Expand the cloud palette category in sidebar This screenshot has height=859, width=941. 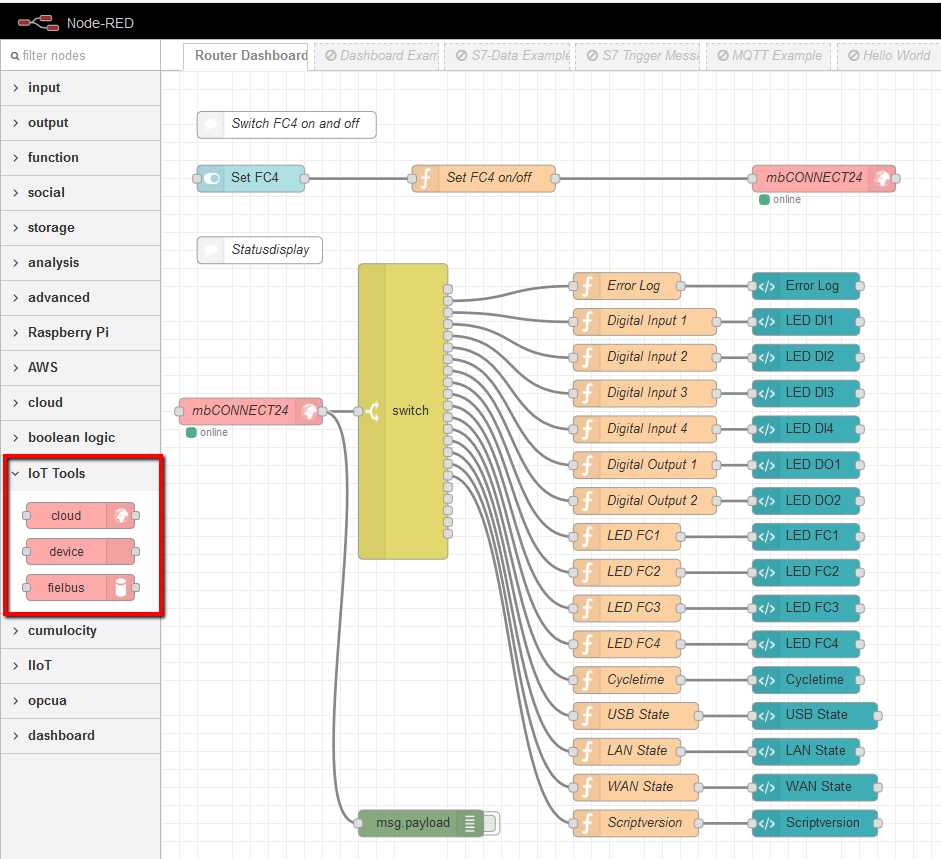80,403
